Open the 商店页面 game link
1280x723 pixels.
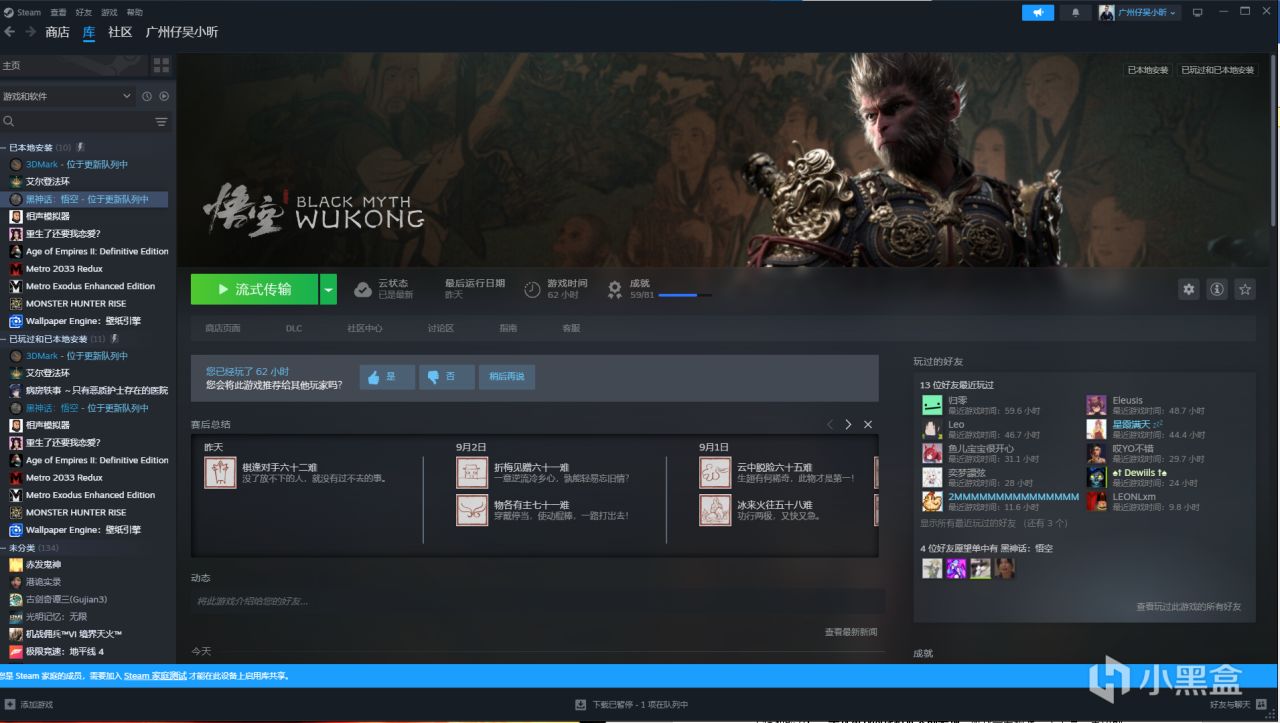[223, 328]
